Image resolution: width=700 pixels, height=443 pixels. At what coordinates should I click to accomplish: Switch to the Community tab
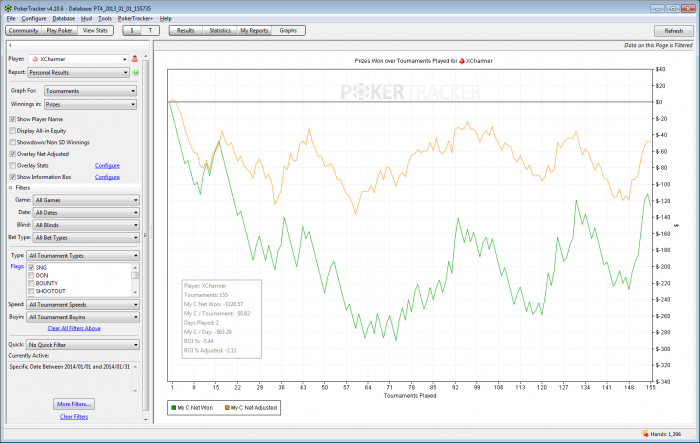pos(23,30)
